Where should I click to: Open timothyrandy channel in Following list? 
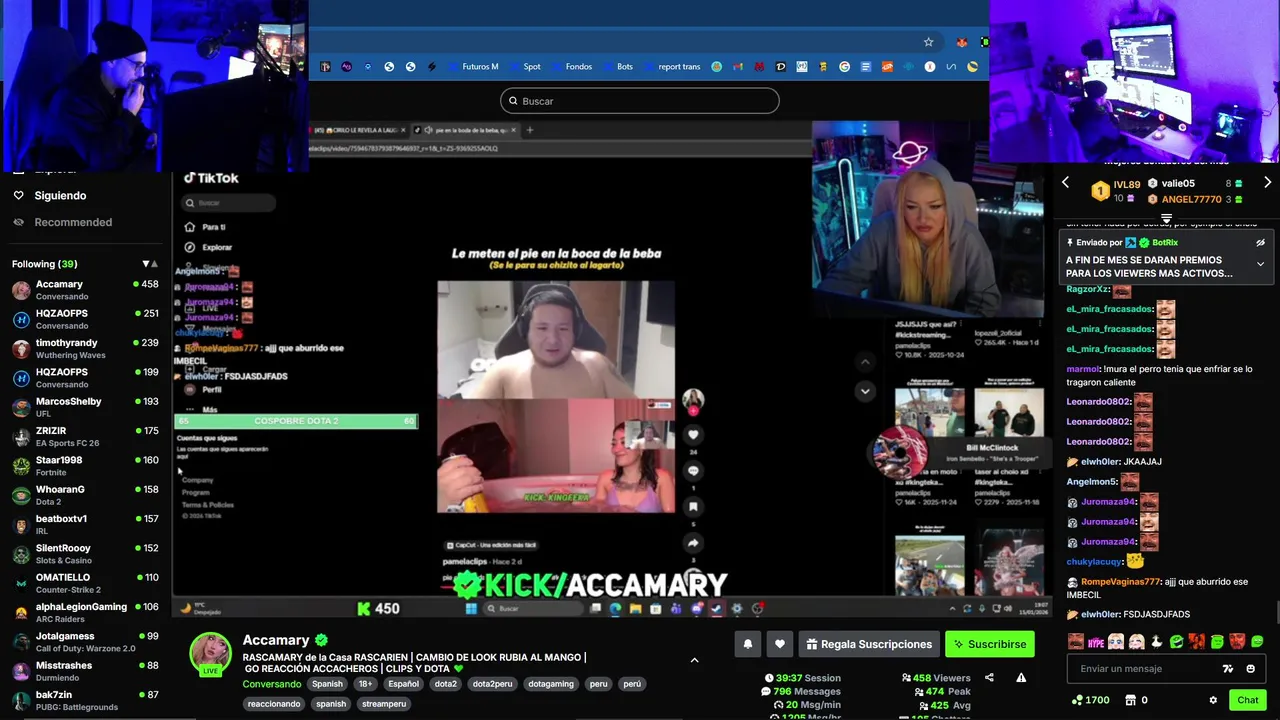pos(86,348)
